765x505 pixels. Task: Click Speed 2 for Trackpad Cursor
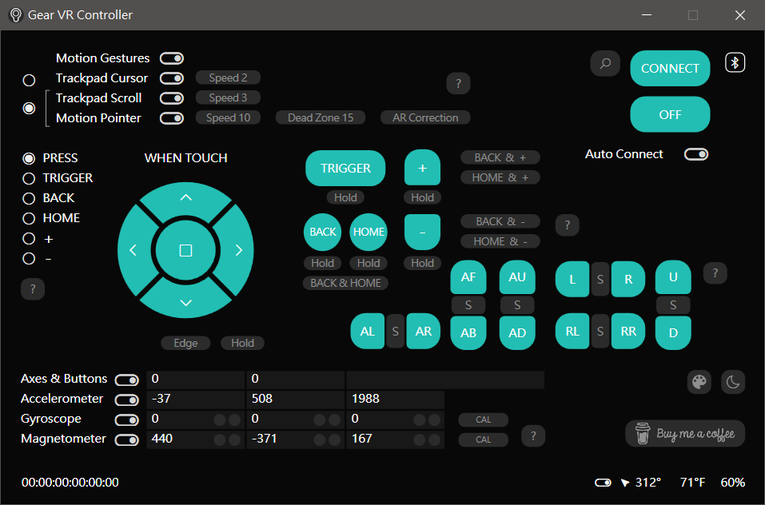tap(228, 78)
